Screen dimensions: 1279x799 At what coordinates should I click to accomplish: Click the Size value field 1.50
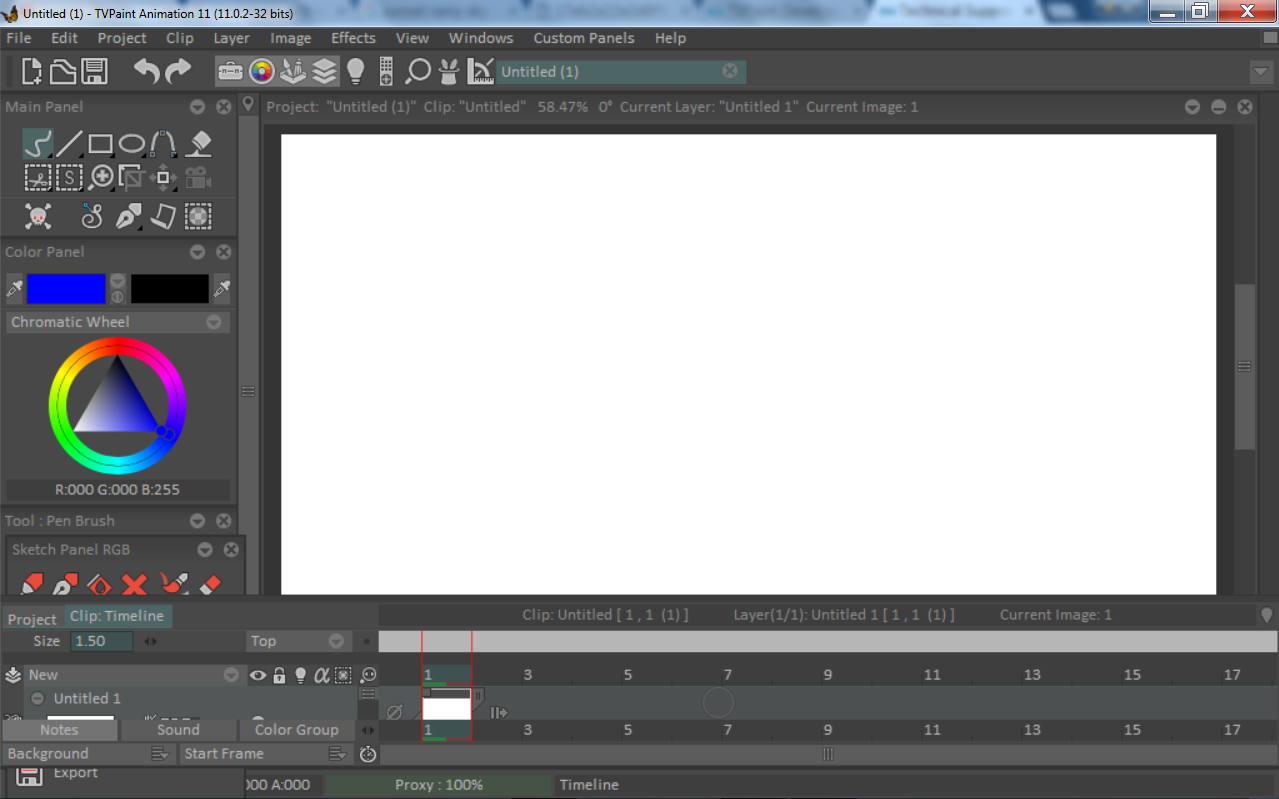click(103, 641)
